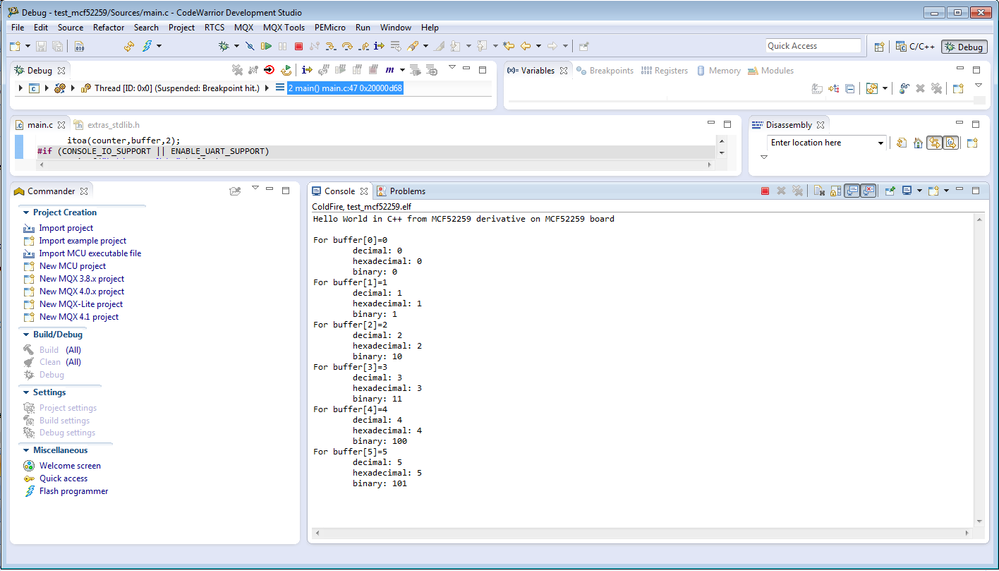Resume execution with green play icon
Screen dimensions: 999x571
click(x=266, y=46)
